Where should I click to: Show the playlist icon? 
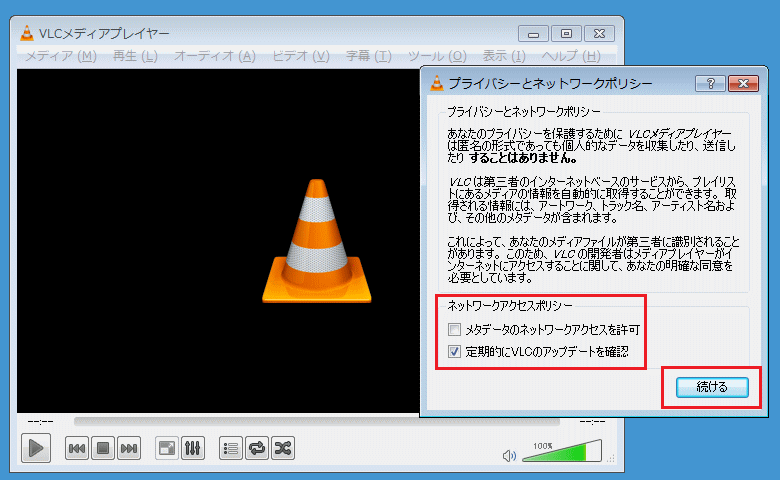pyautogui.click(x=231, y=449)
